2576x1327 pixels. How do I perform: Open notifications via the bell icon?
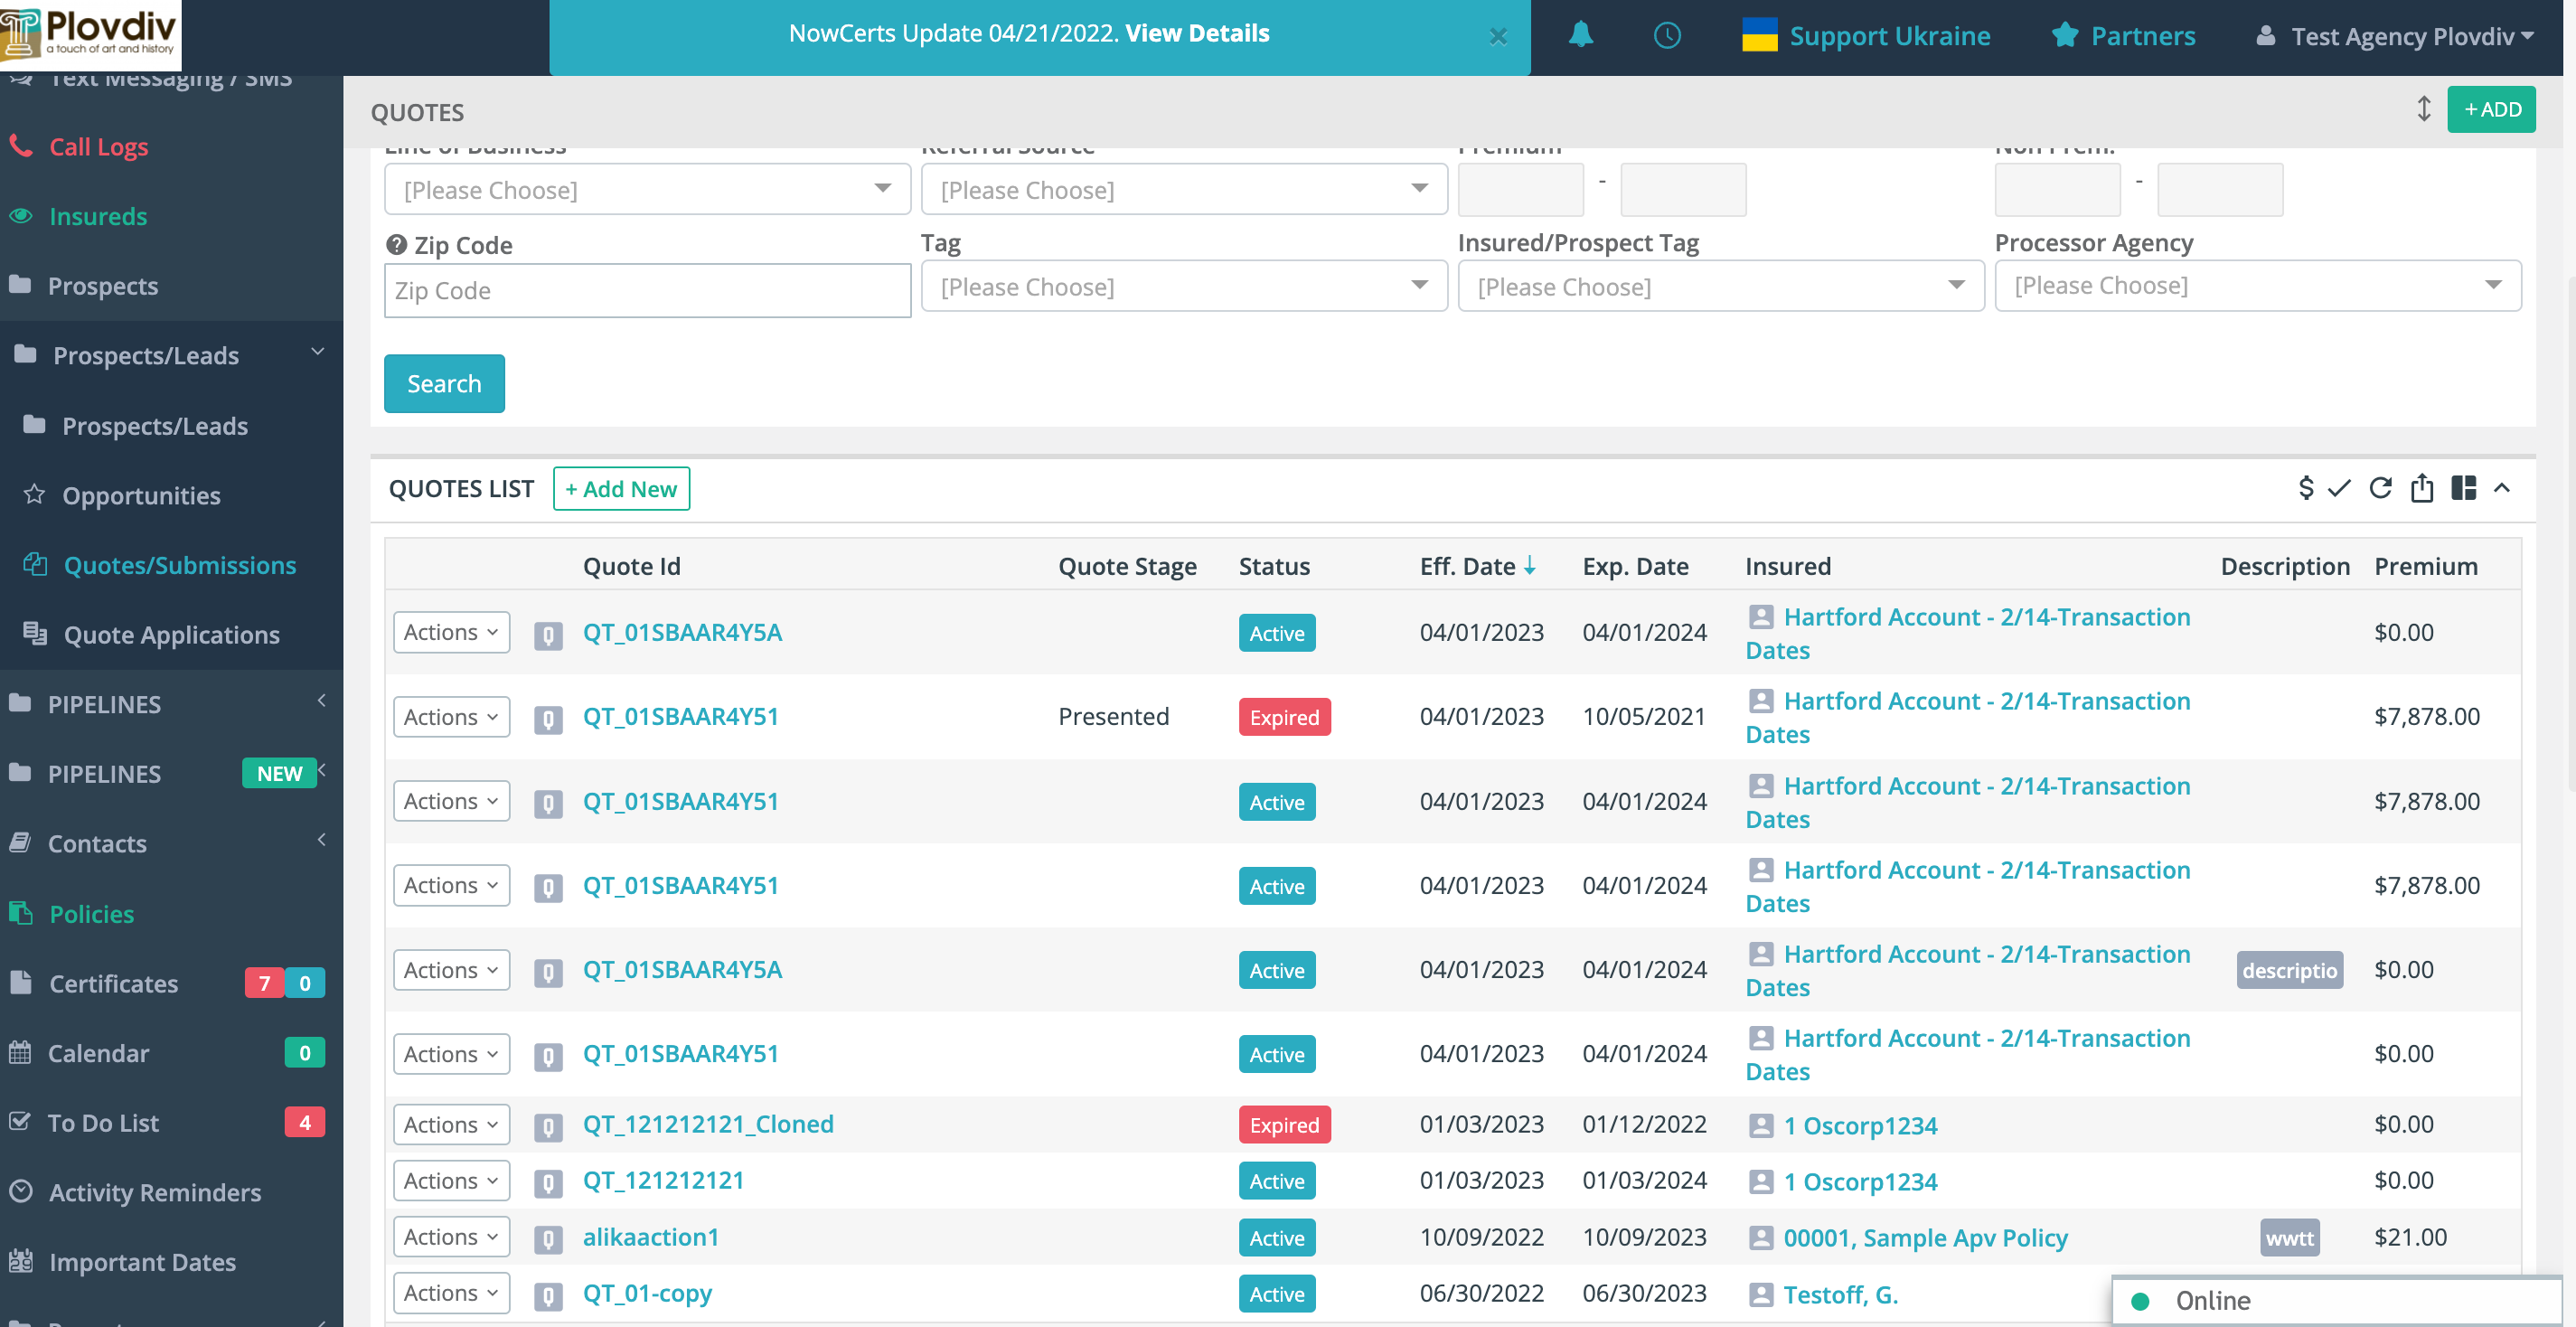[x=1580, y=35]
